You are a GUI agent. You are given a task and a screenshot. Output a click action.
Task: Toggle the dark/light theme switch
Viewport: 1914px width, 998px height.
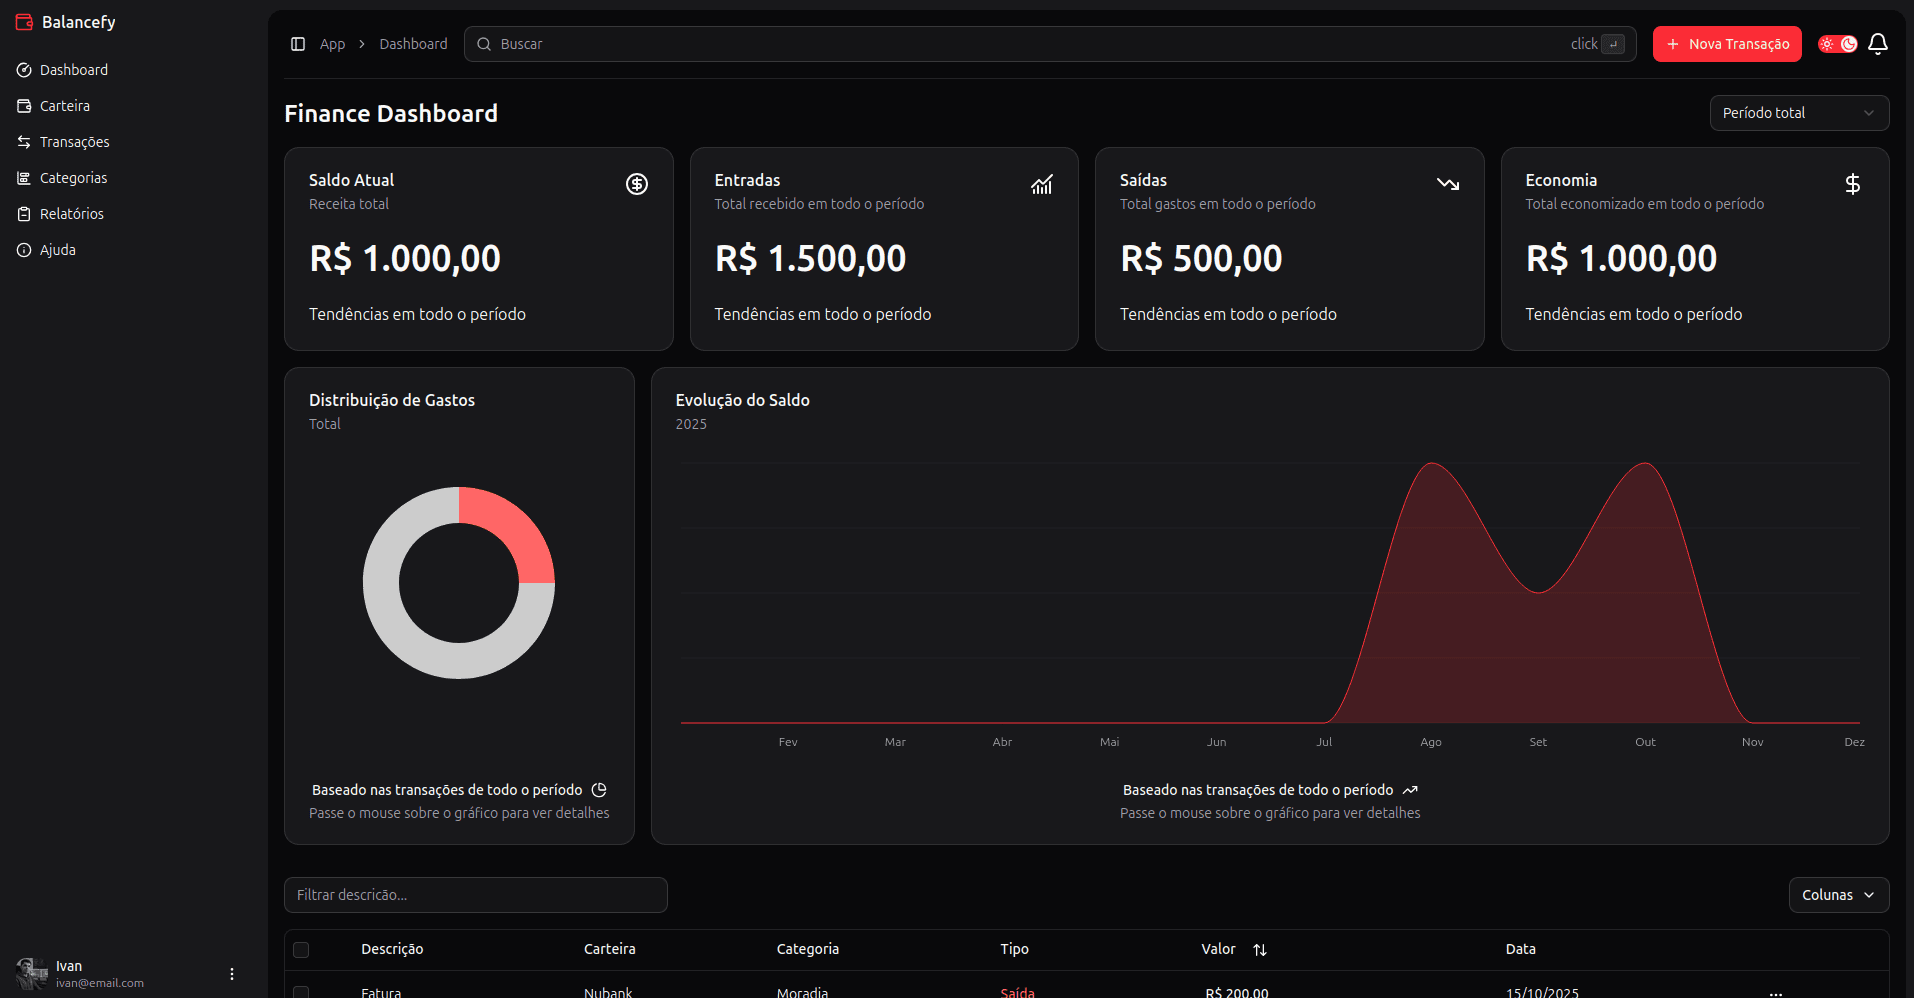click(1837, 44)
